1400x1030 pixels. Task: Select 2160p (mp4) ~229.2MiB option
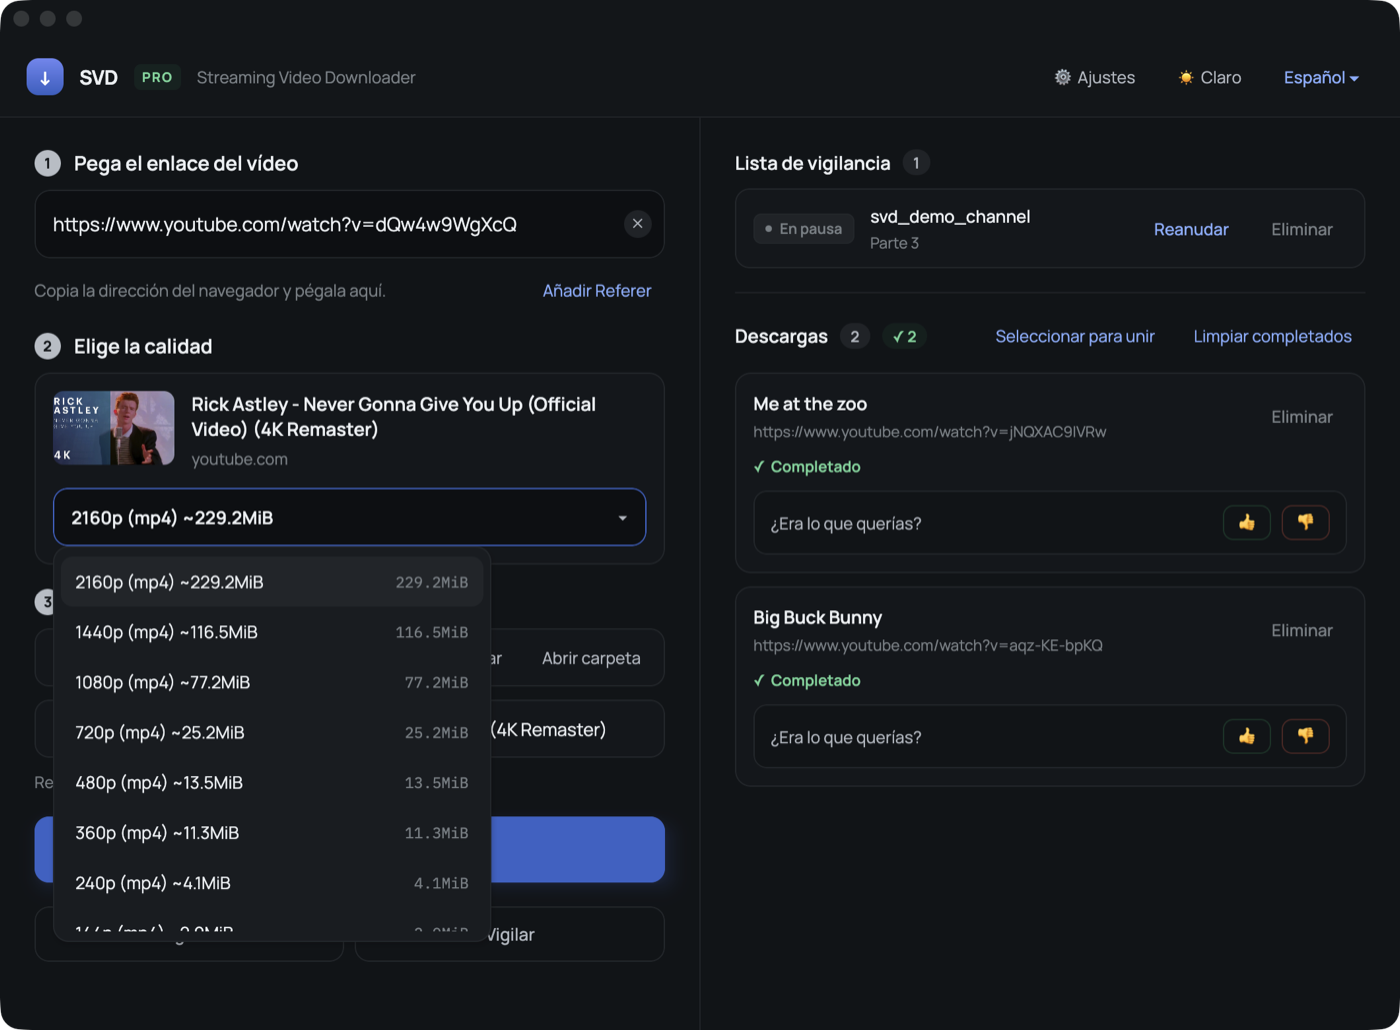coord(272,582)
